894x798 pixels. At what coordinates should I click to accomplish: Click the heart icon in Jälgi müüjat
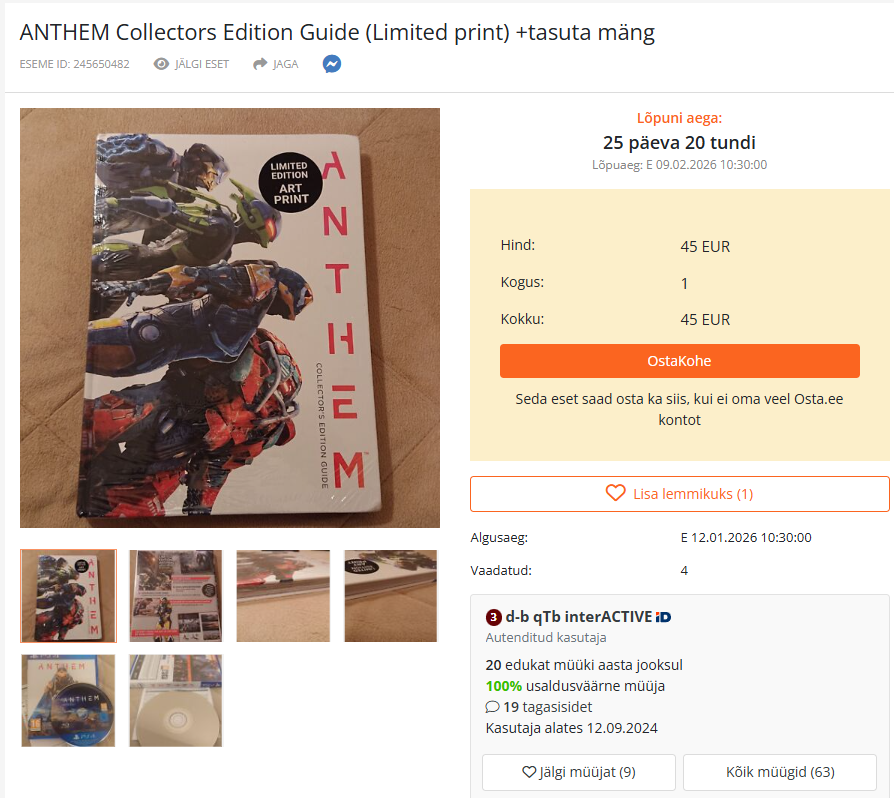(529, 772)
